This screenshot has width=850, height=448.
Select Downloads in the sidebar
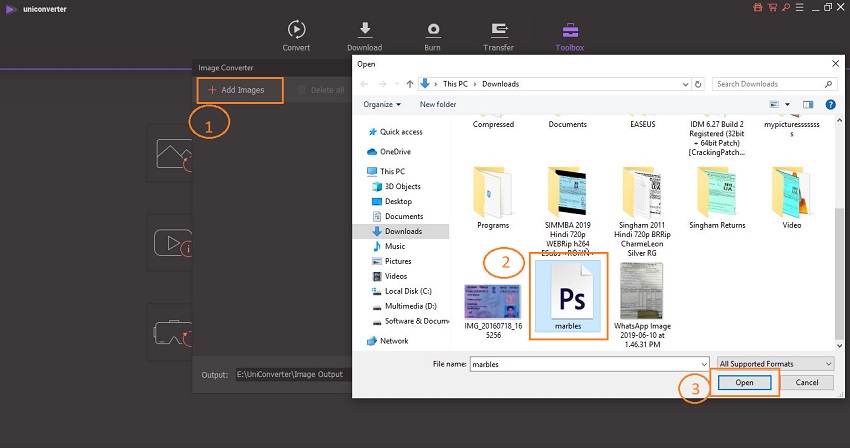tap(401, 231)
